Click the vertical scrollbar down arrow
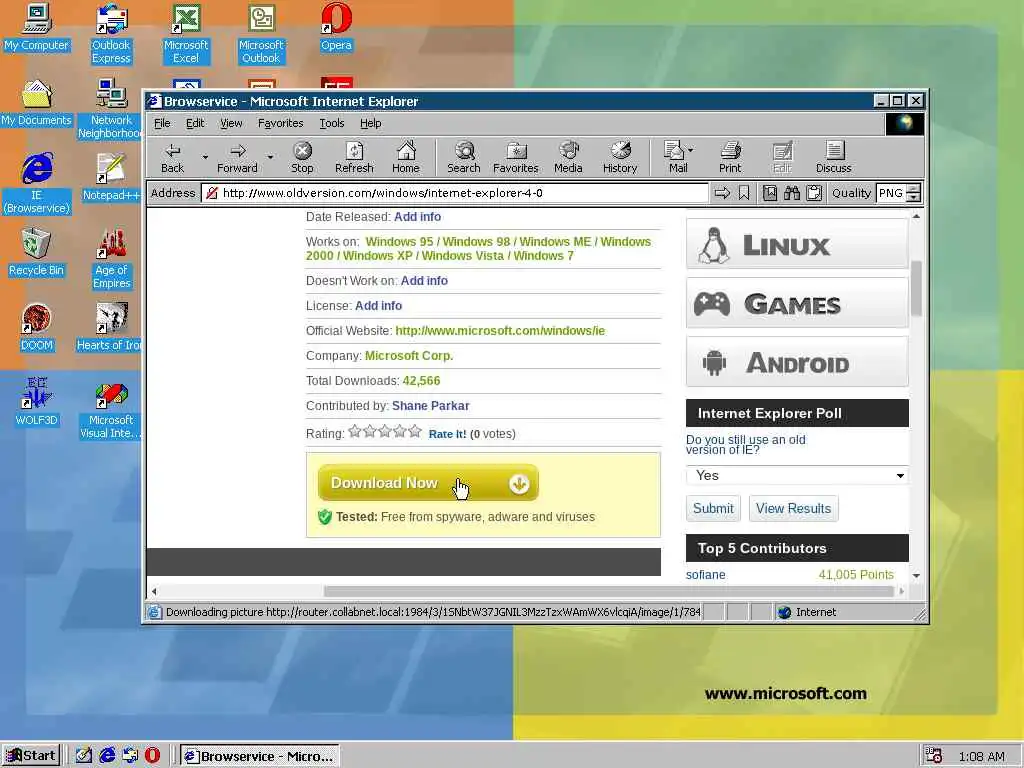This screenshot has height=768, width=1024. (x=916, y=575)
